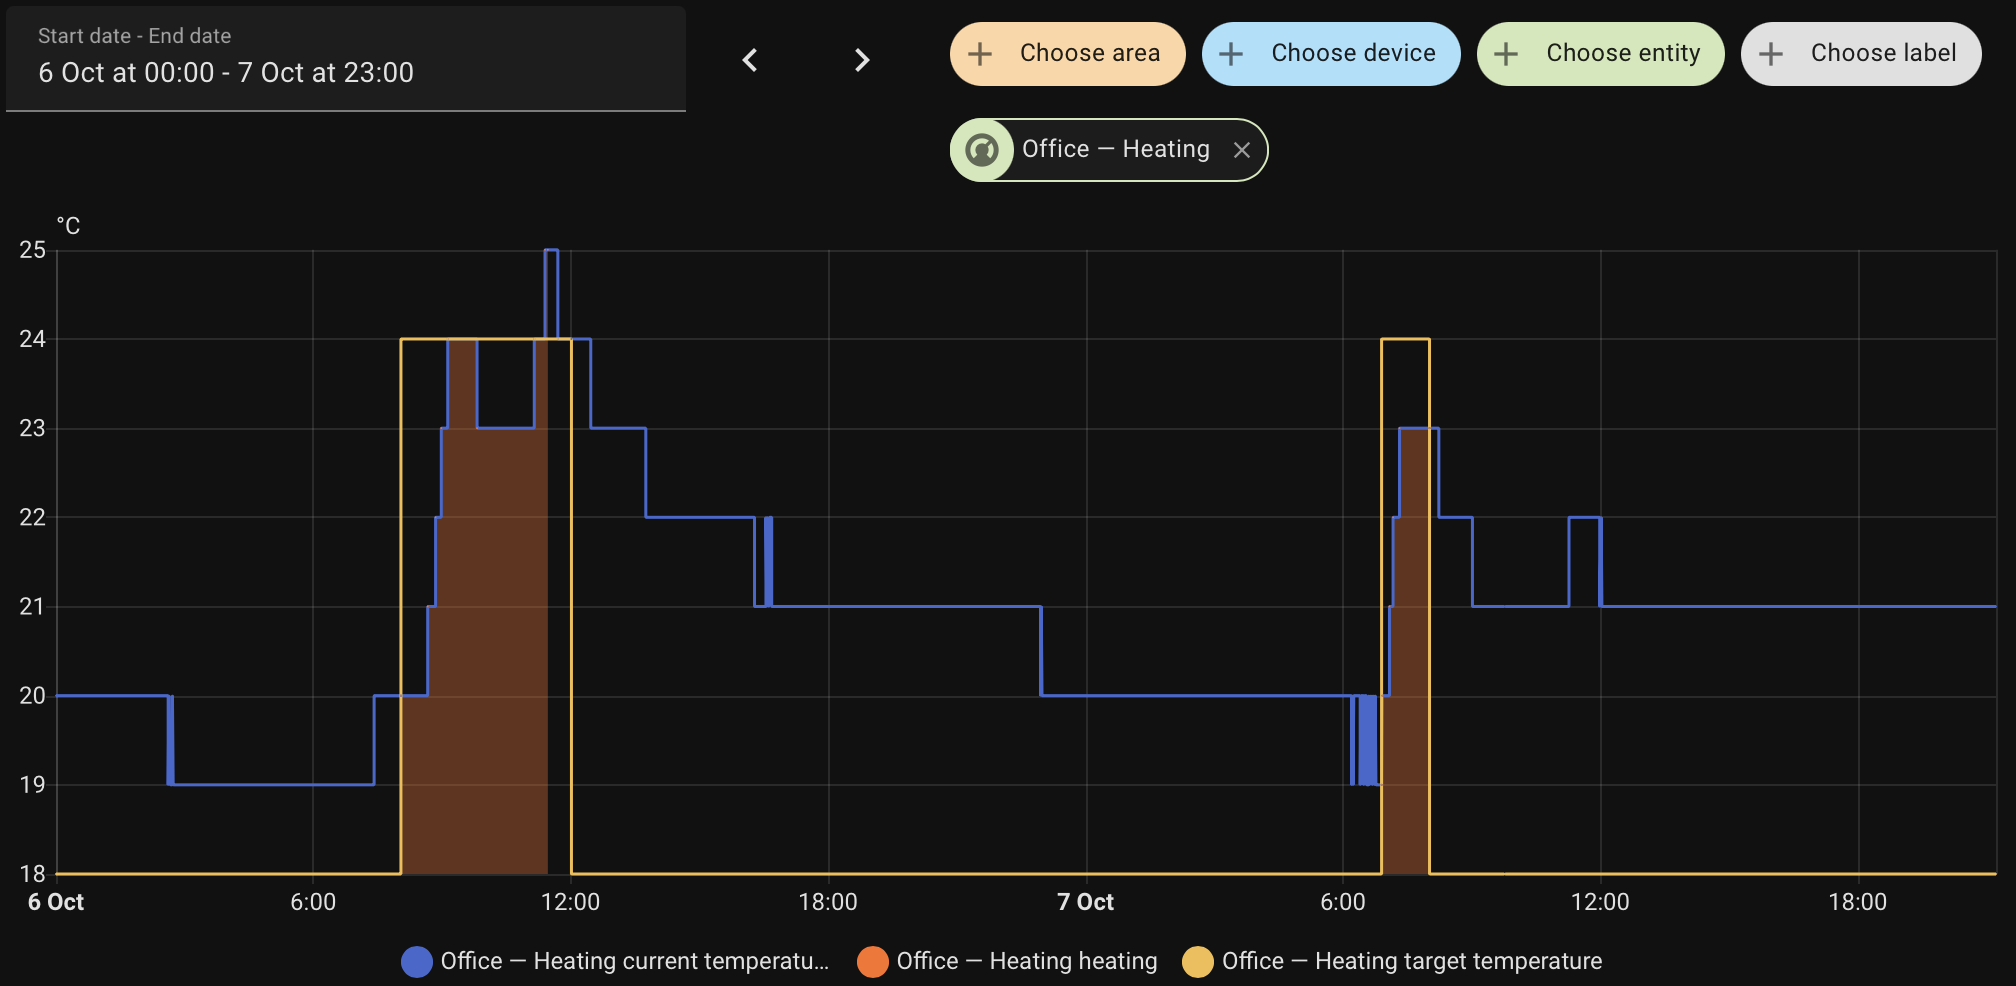This screenshot has width=2016, height=986.
Task: Click the previous date range arrow
Action: point(750,60)
